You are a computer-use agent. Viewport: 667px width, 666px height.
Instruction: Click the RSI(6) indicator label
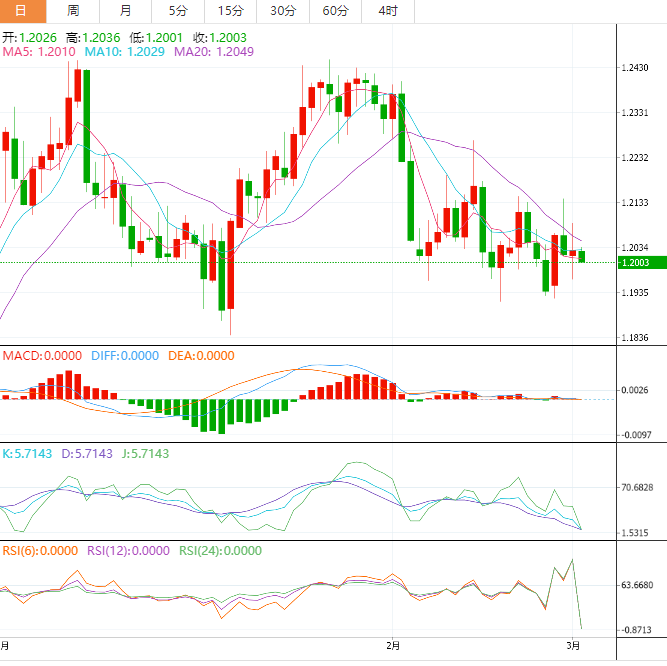click(40, 550)
